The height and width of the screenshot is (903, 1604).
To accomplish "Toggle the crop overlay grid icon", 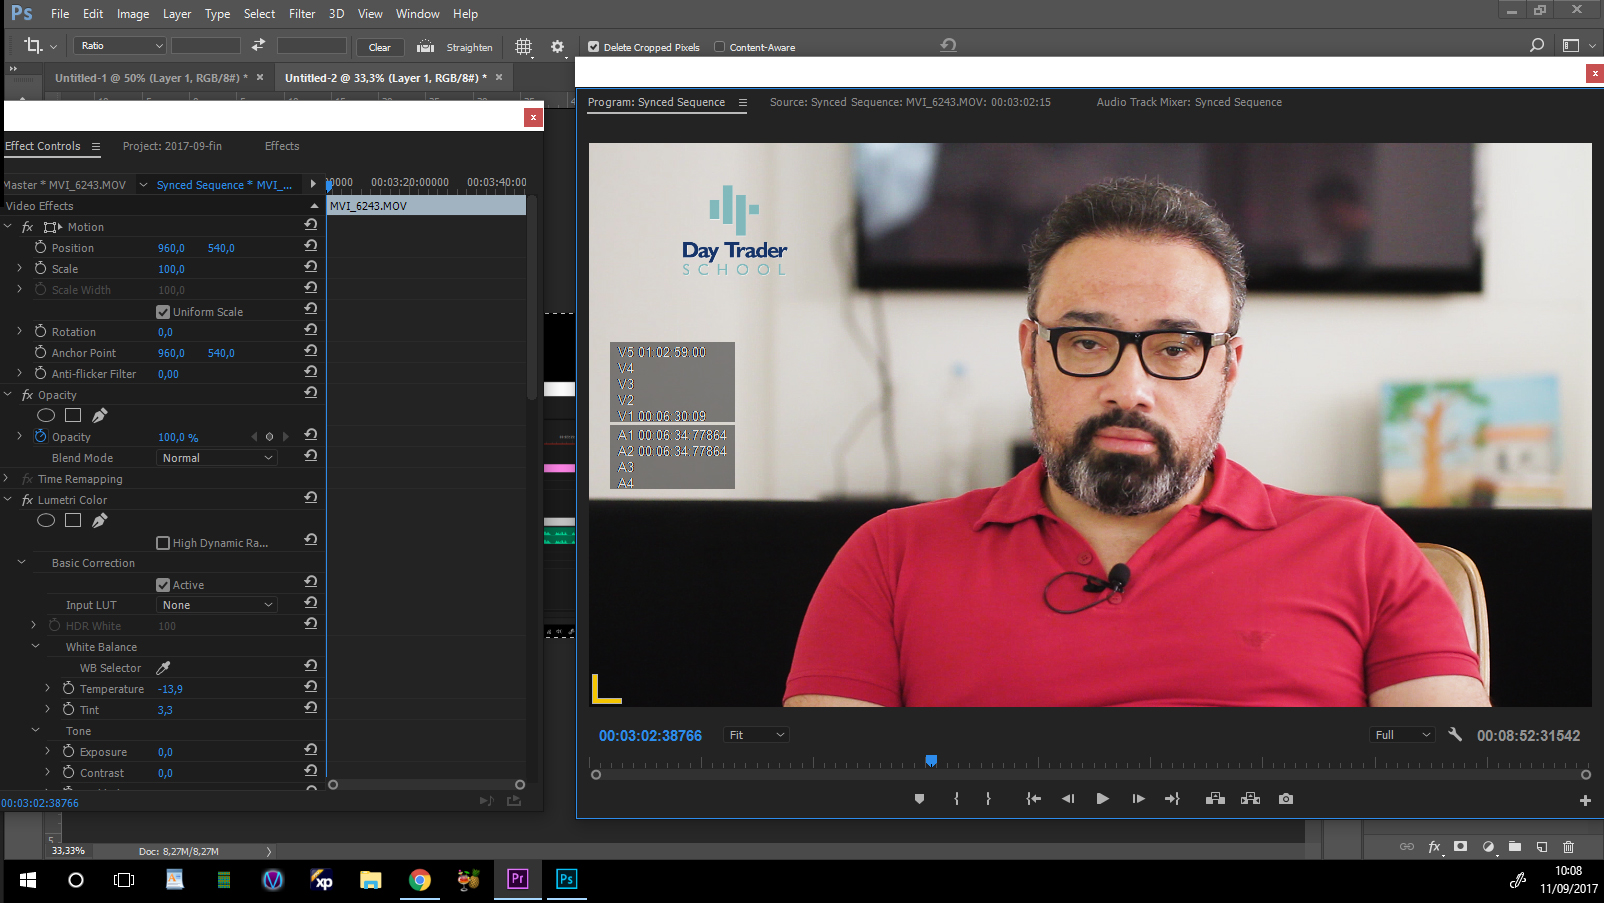I will 523,47.
